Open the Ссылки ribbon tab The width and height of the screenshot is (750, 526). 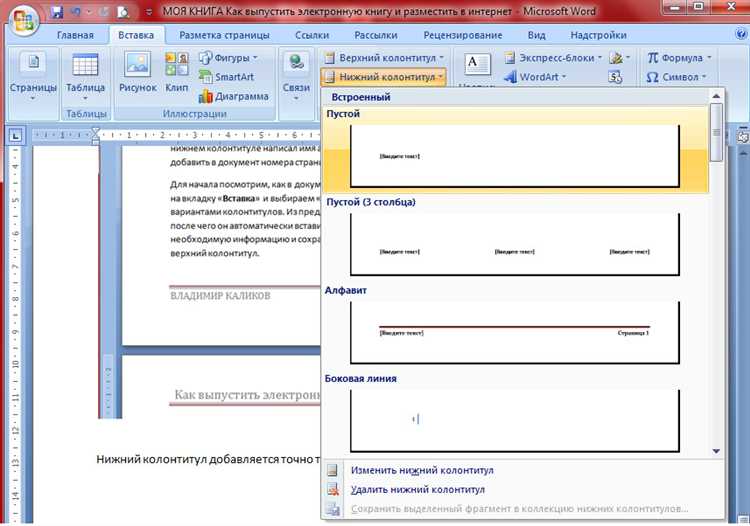tap(312, 35)
